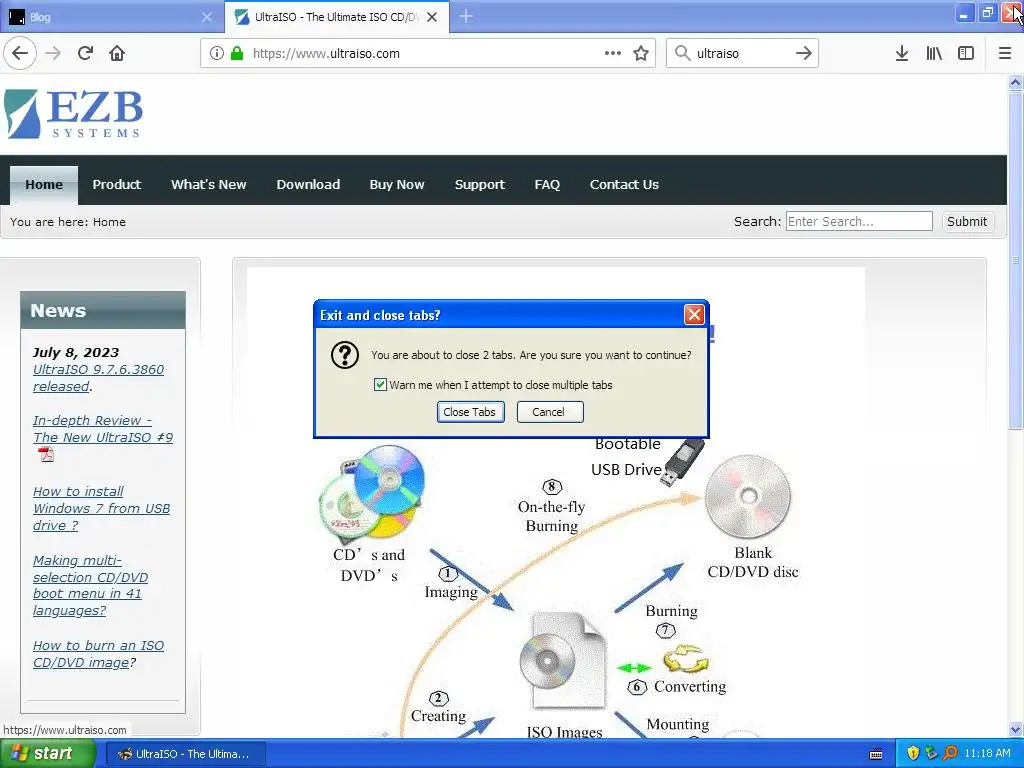Toggle the sidebar view icon

click(966, 53)
